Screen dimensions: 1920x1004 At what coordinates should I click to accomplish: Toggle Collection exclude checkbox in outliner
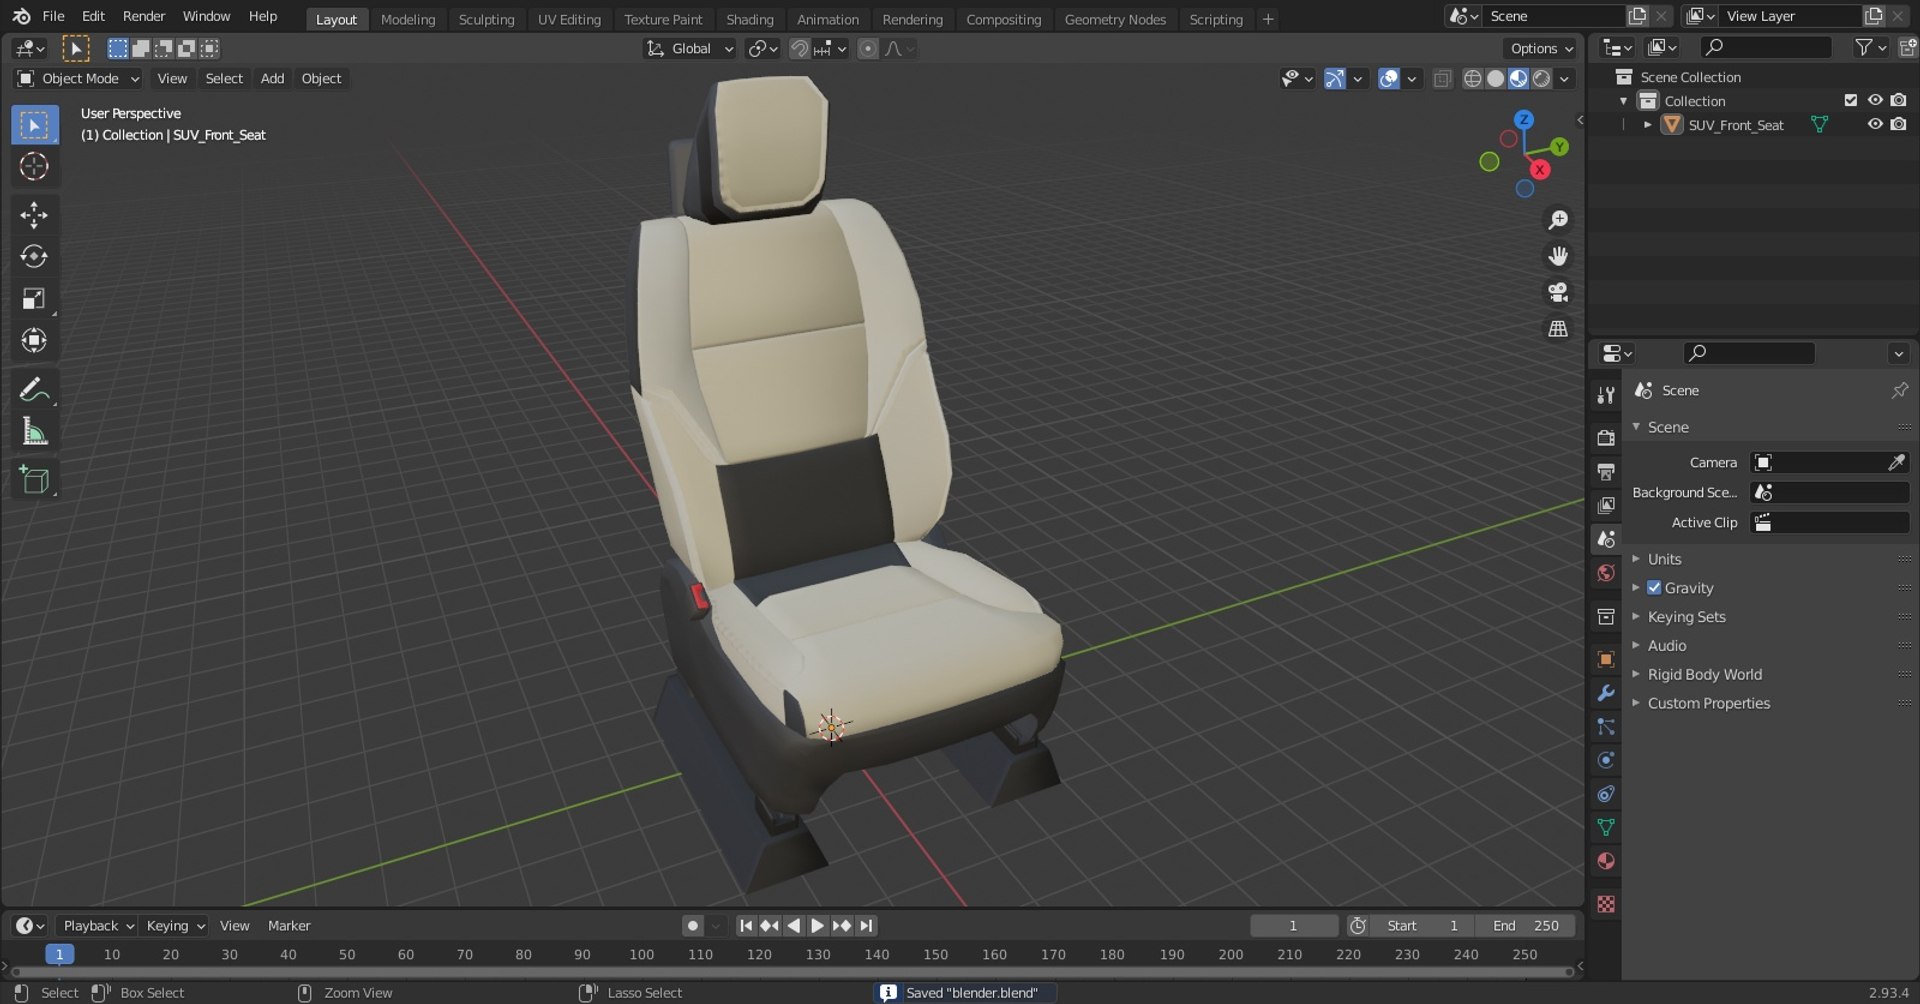tap(1850, 101)
